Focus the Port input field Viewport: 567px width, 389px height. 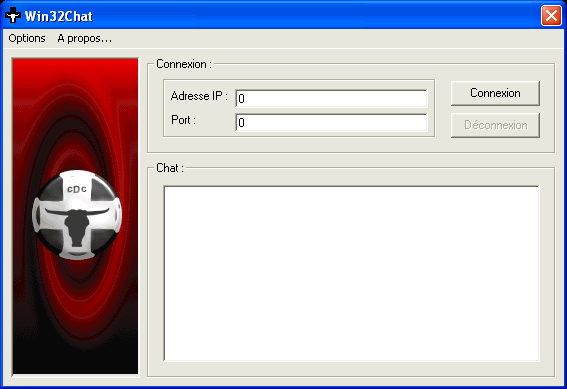(x=331, y=123)
